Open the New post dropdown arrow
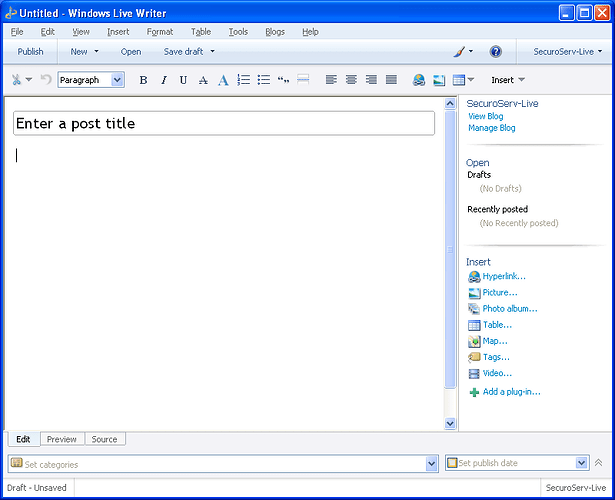 [96, 51]
